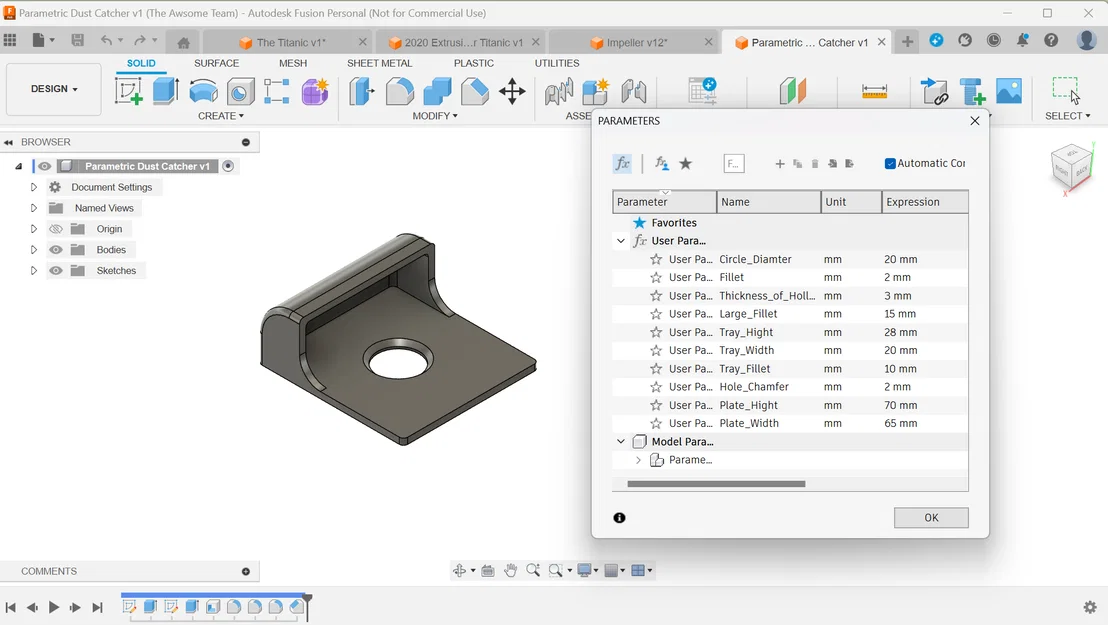Activate the Move/Copy tool

[513, 91]
